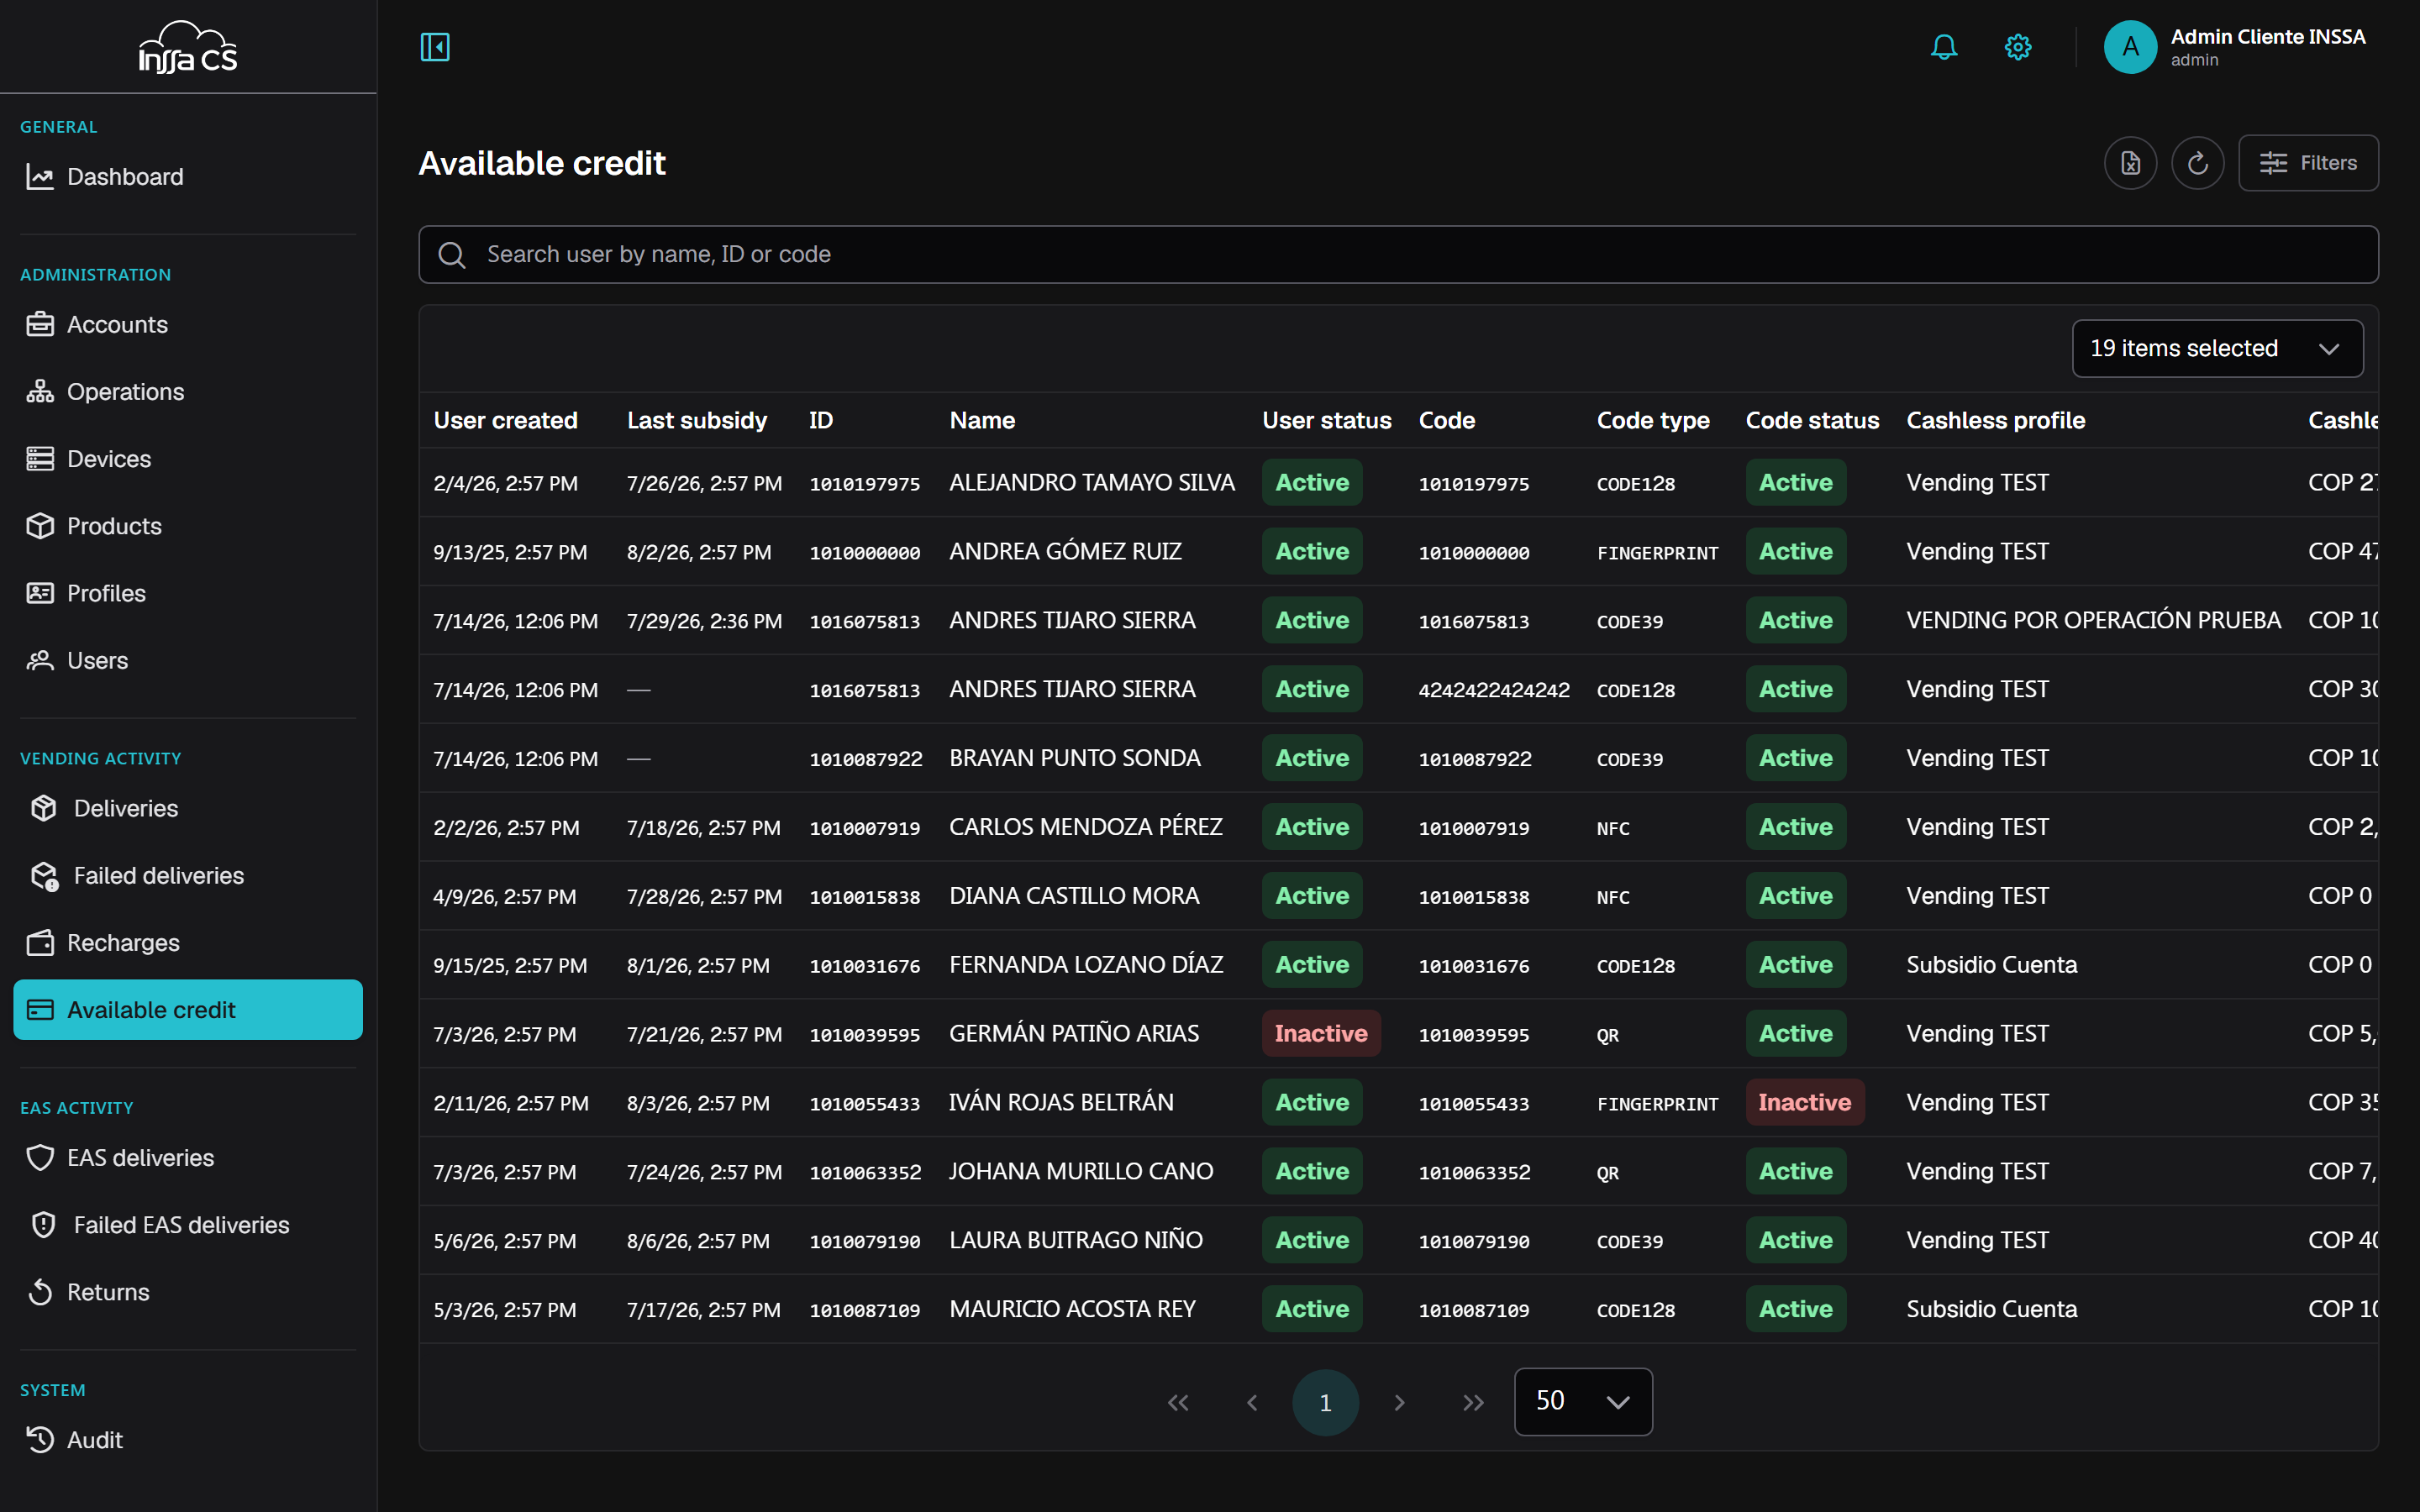Click the Inssa CS logo
2420x1512 pixels.
(x=188, y=47)
